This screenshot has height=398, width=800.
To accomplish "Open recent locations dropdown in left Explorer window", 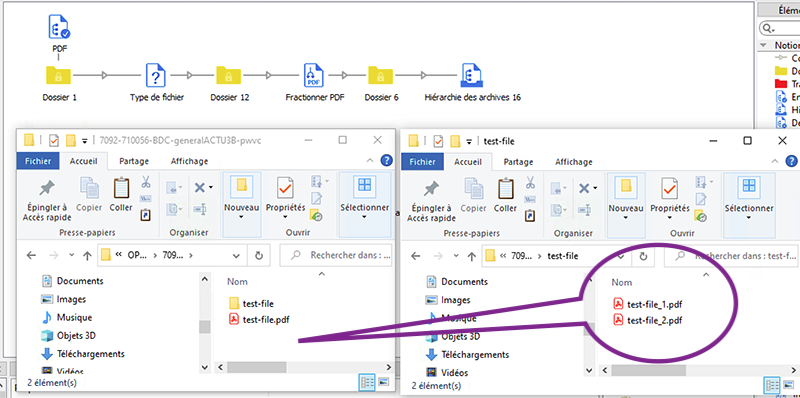I will (x=71, y=255).
